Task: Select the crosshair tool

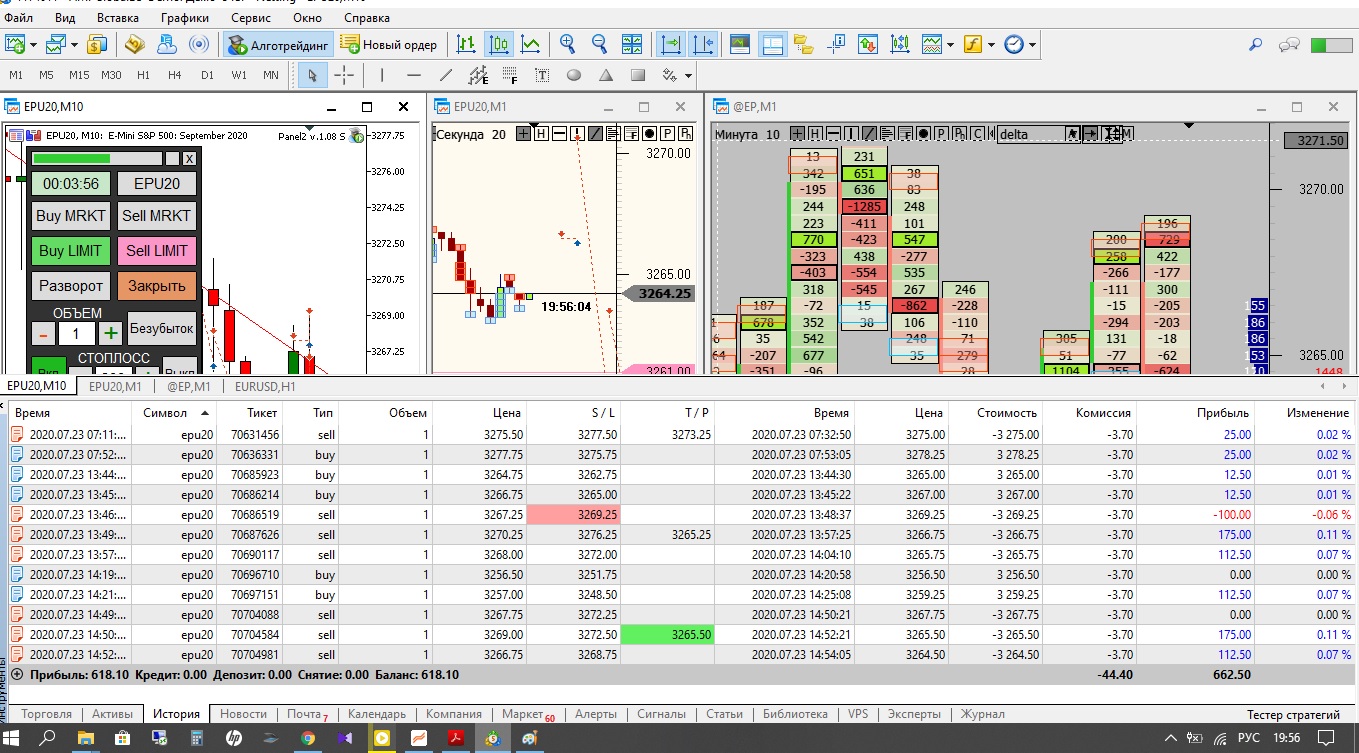Action: 344,75
